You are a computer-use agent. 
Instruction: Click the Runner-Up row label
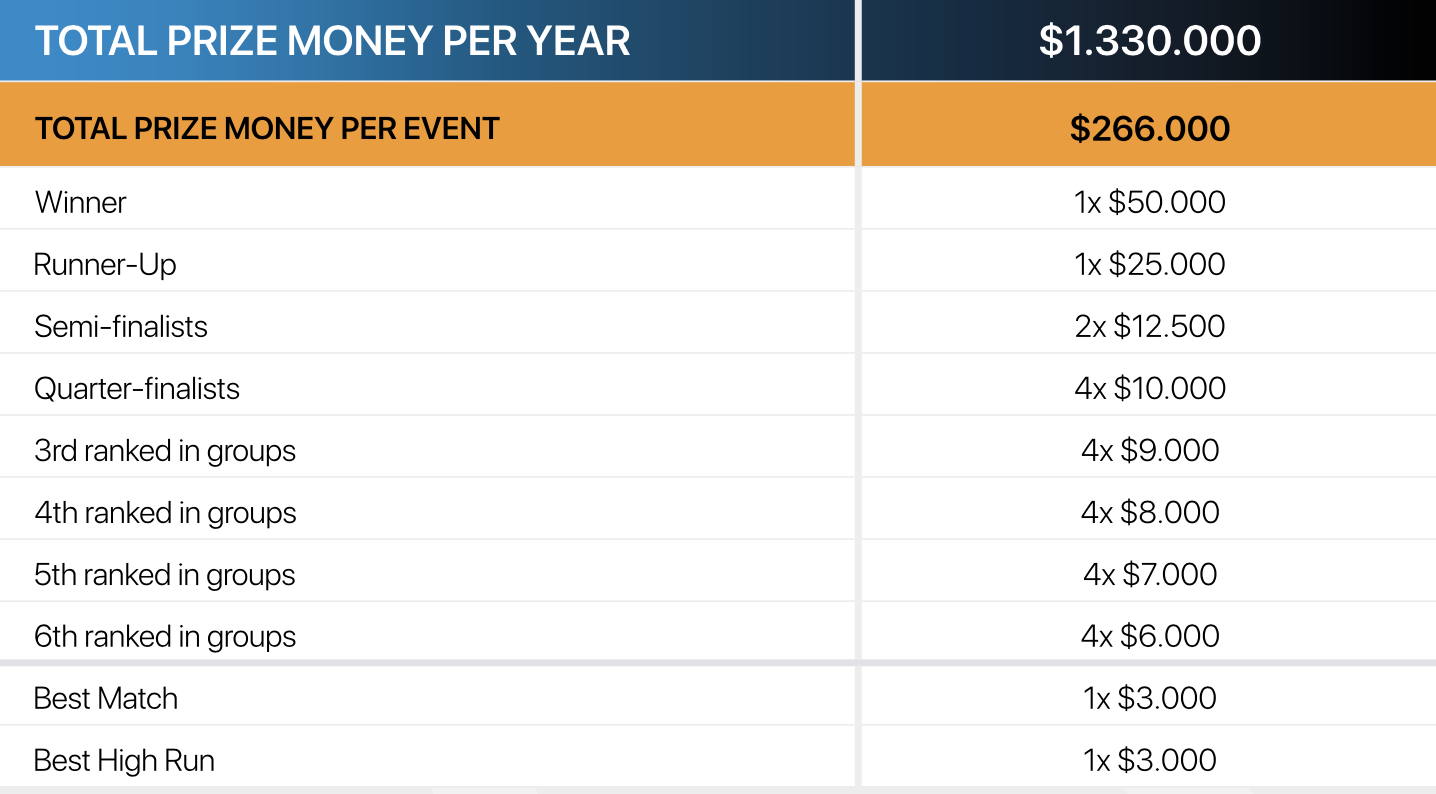coord(105,264)
